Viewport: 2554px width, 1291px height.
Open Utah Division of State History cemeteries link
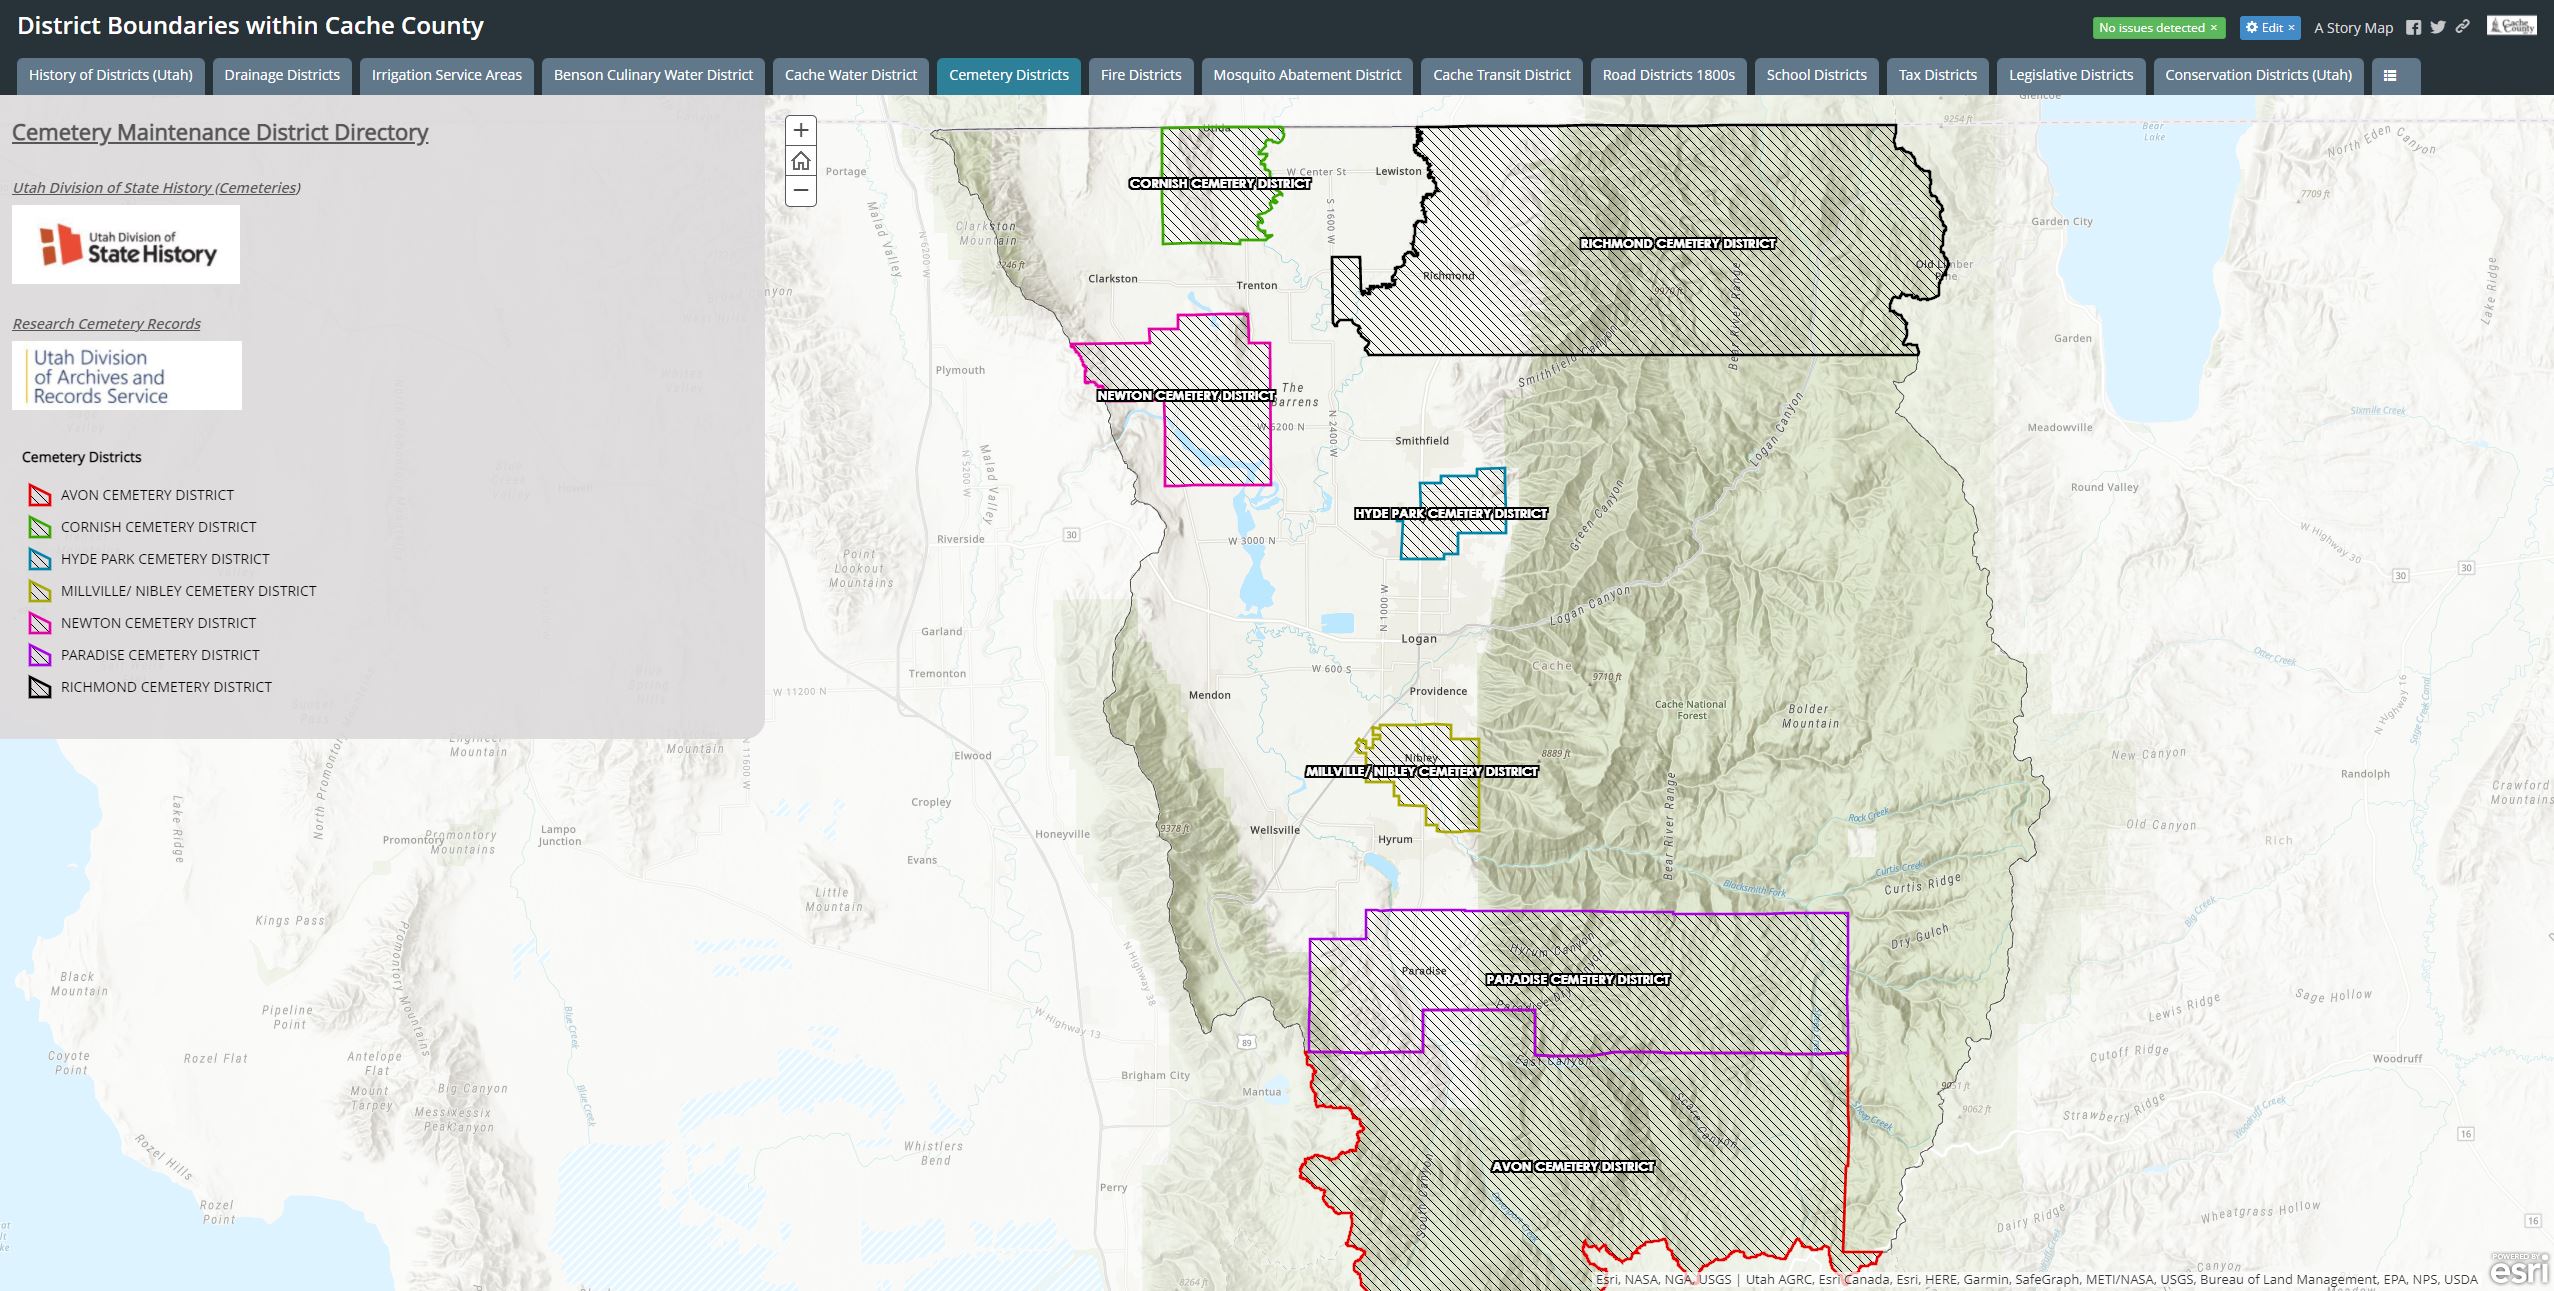(x=156, y=187)
